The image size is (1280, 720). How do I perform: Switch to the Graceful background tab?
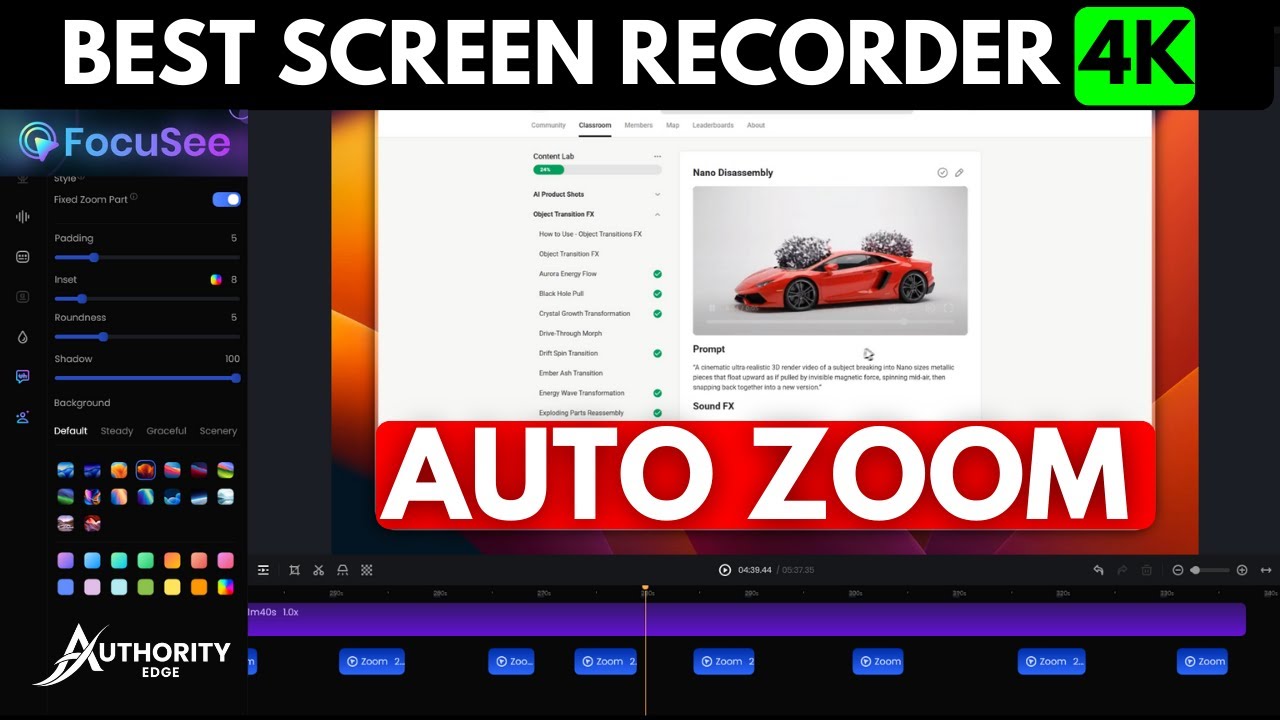point(166,431)
